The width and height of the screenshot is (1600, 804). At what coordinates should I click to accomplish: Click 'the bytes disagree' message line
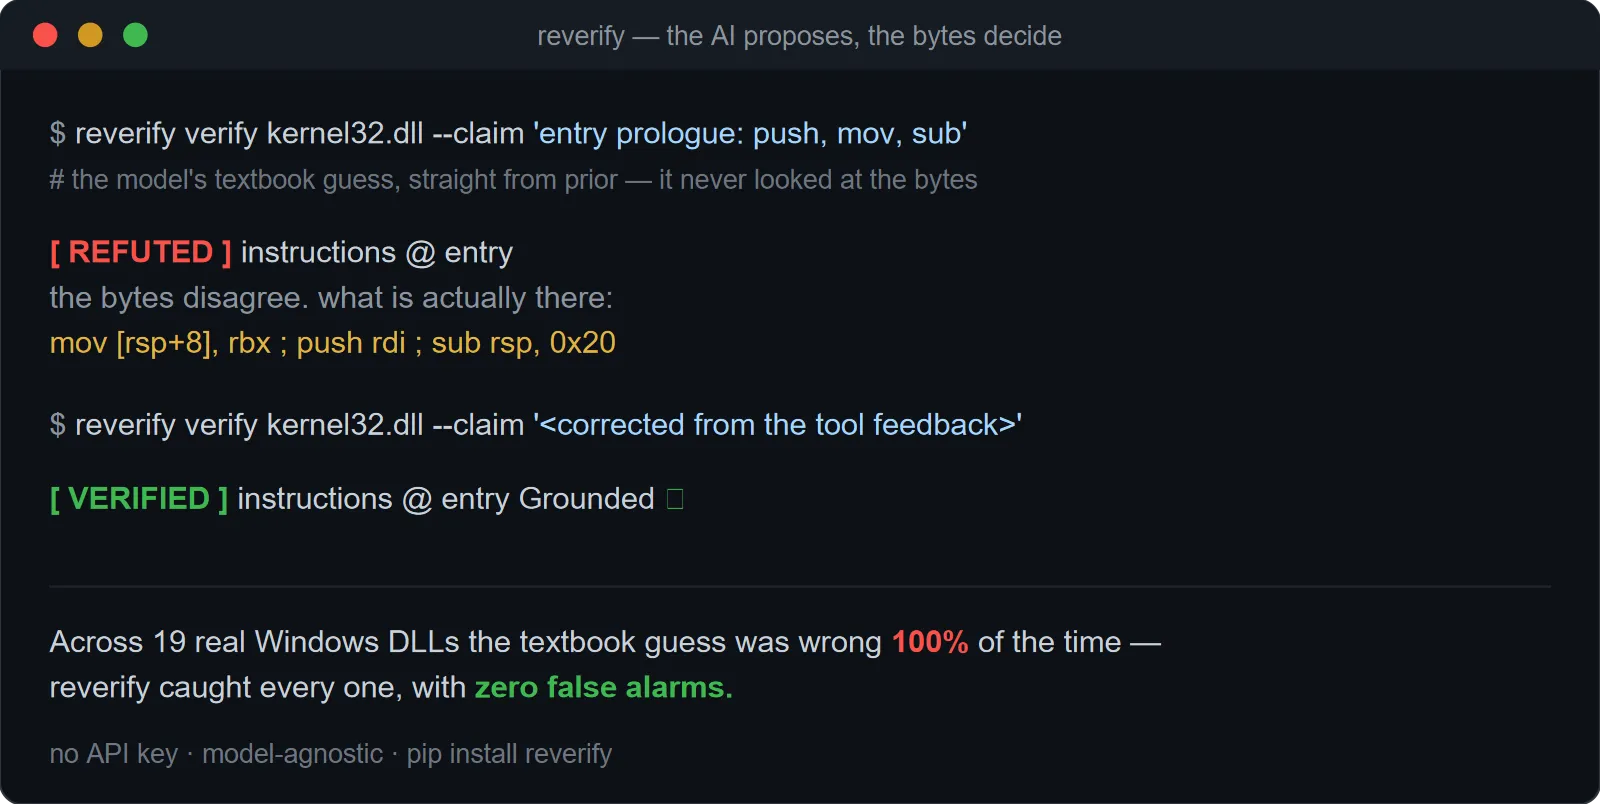331,298
